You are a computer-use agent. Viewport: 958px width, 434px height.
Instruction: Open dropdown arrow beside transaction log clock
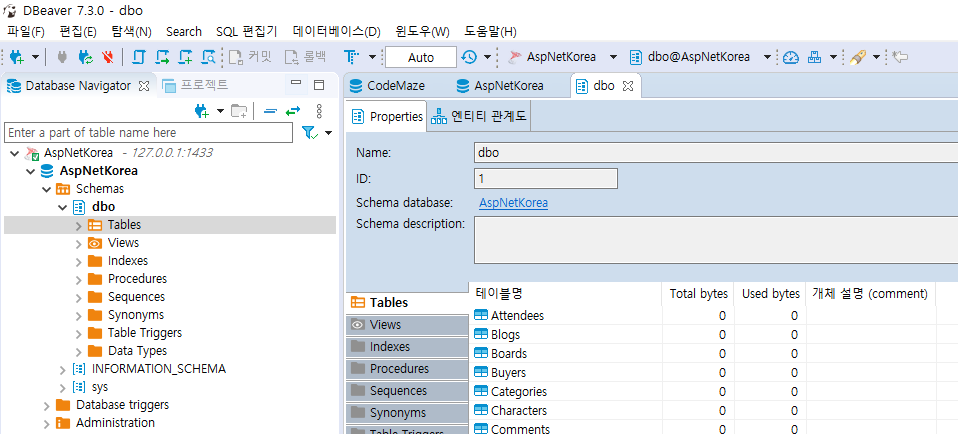(x=487, y=57)
